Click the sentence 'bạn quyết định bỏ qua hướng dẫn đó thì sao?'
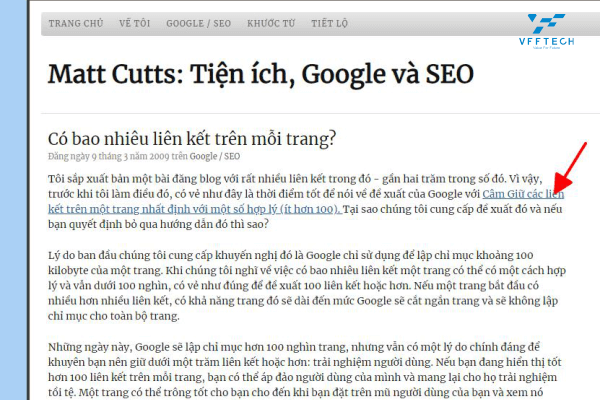The image size is (600, 400). coord(158,224)
